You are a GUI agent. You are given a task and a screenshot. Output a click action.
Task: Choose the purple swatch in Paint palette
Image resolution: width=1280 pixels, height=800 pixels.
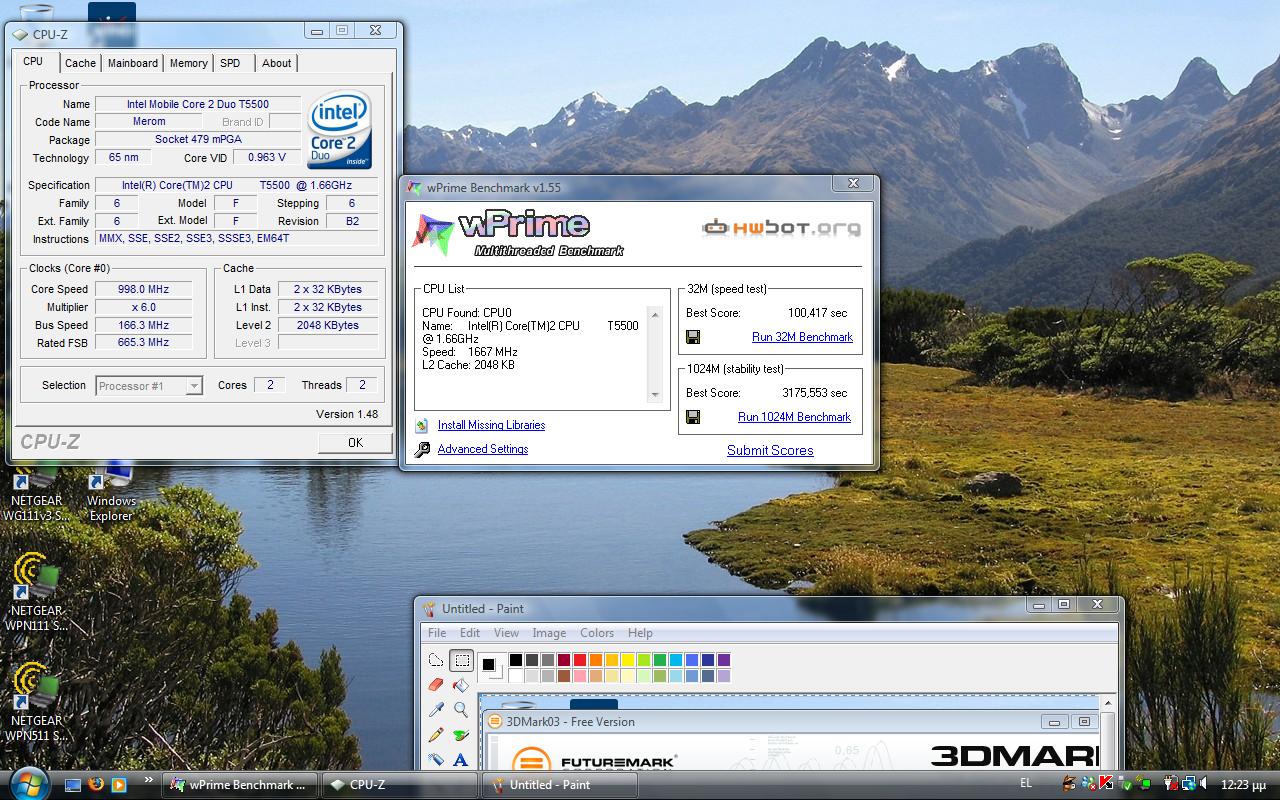click(x=724, y=660)
